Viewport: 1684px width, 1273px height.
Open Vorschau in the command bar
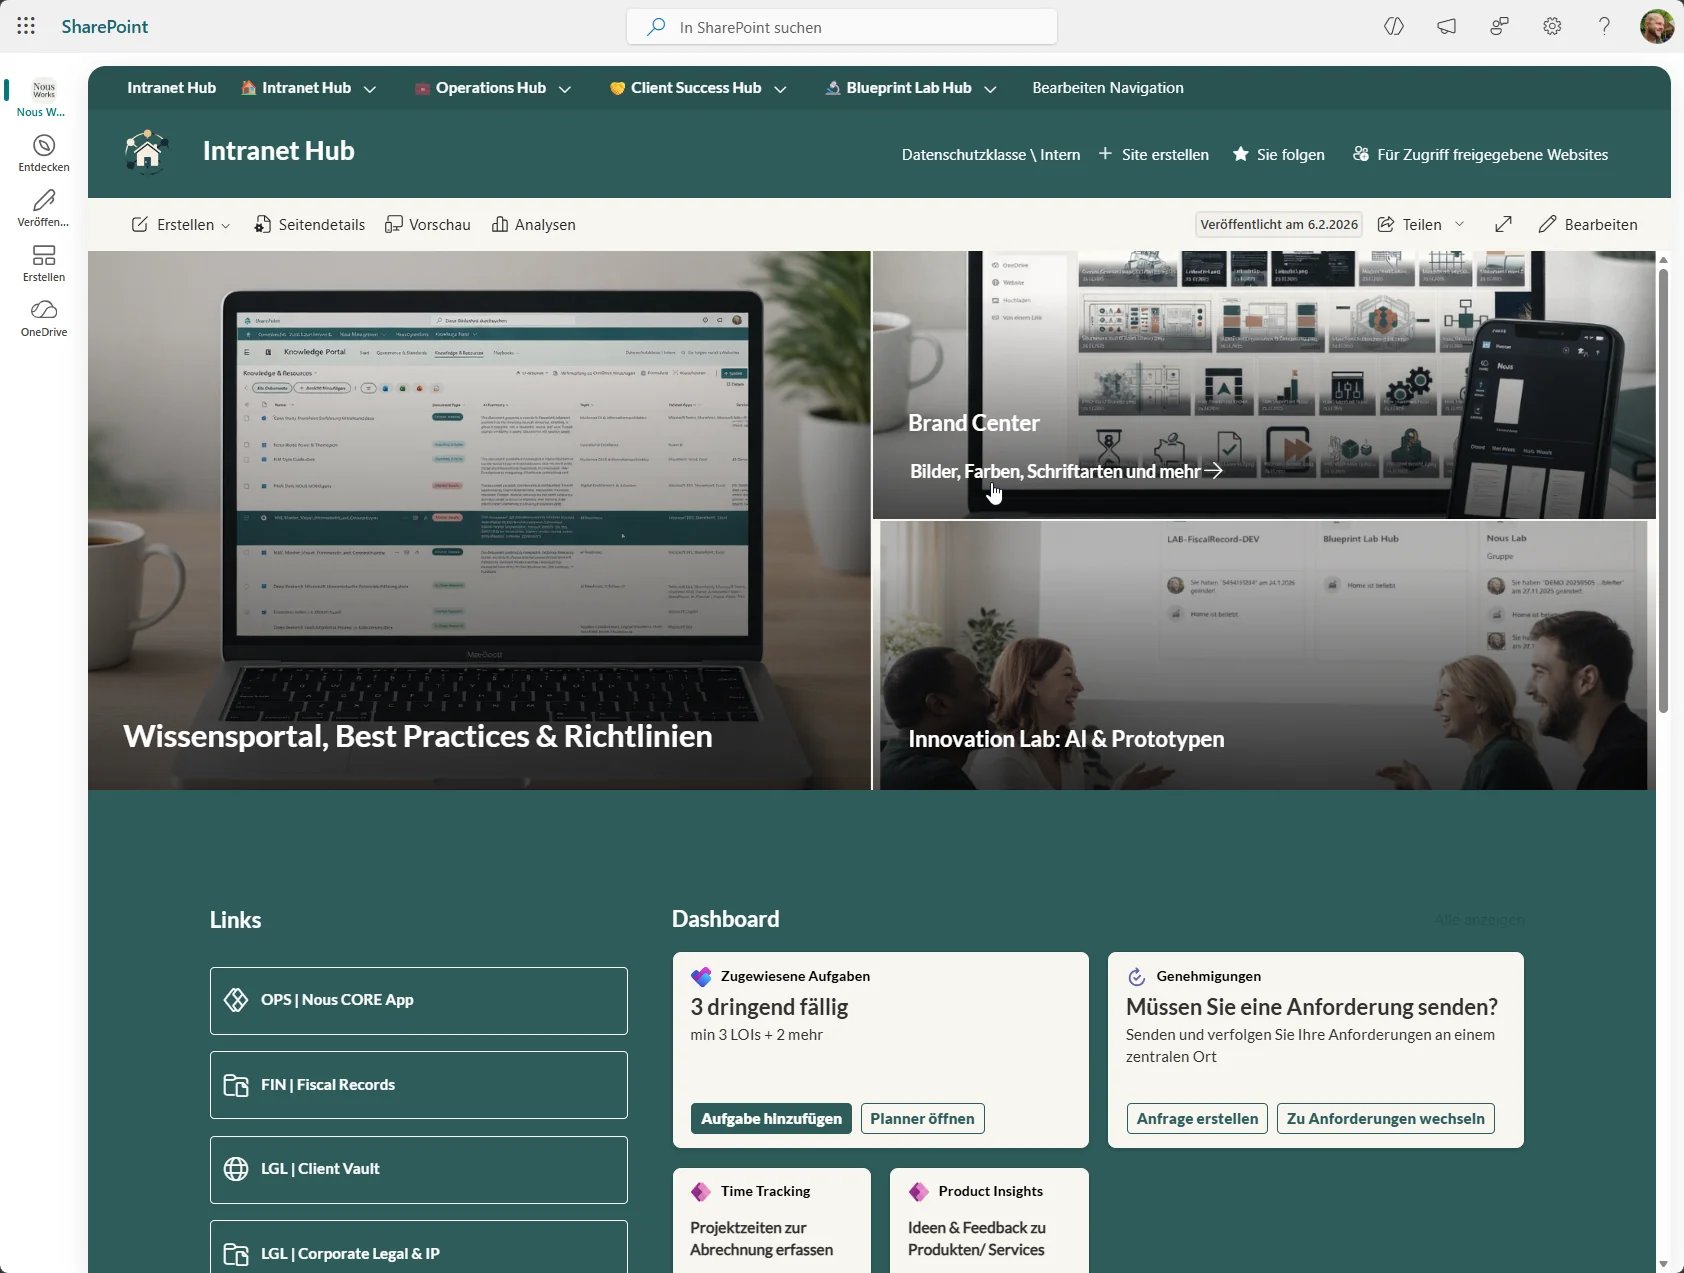(428, 224)
